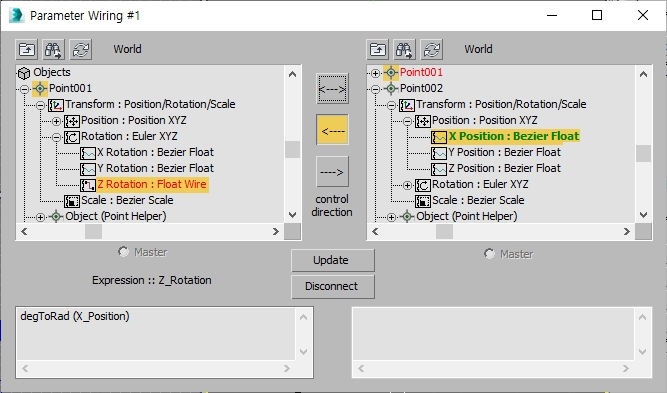
Task: Collapse Rotation Euler XYZ in left tree
Action: tap(56, 137)
